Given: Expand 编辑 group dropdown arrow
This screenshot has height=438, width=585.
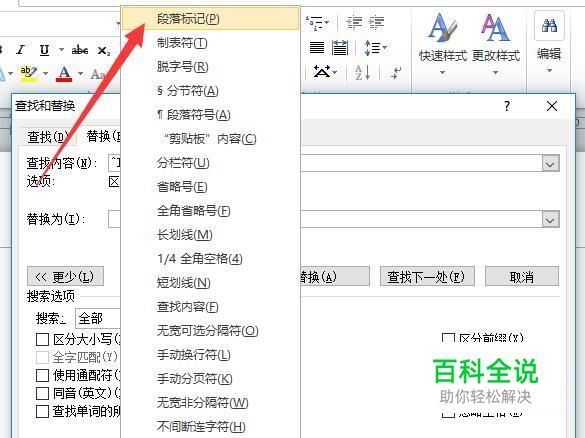Looking at the screenshot, I should pos(549,70).
